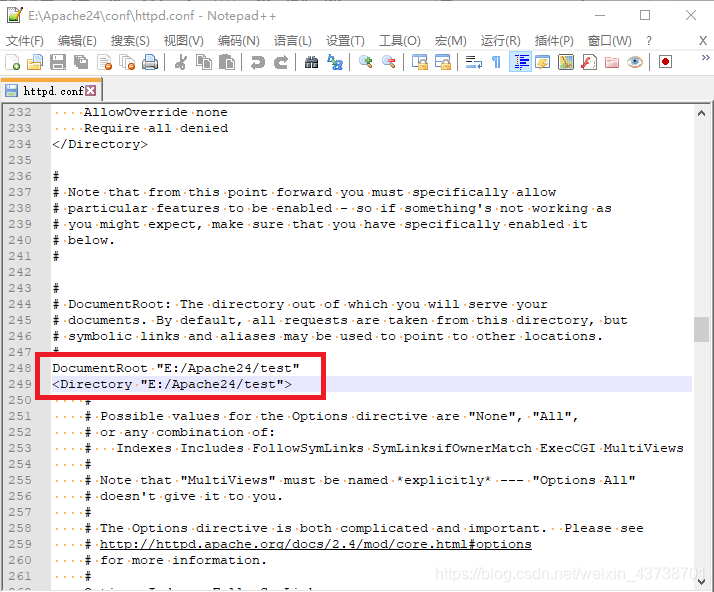Open the Function List icon

(x=589, y=62)
